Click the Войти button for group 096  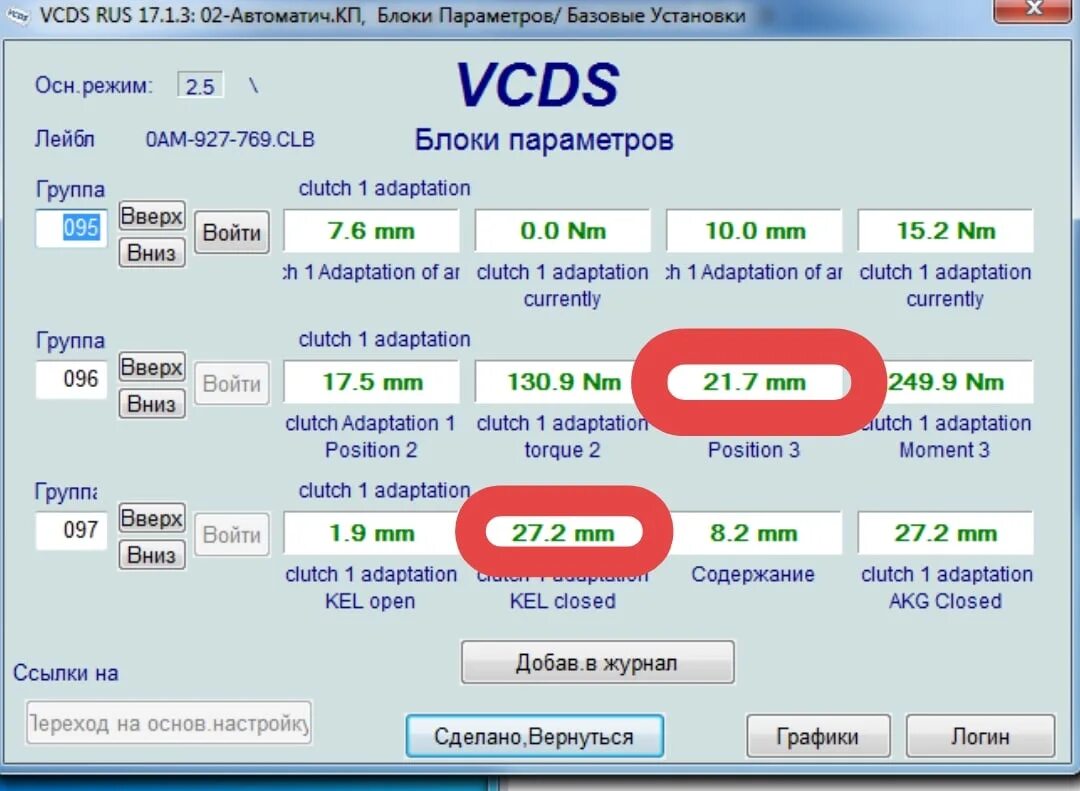pyautogui.click(x=232, y=383)
